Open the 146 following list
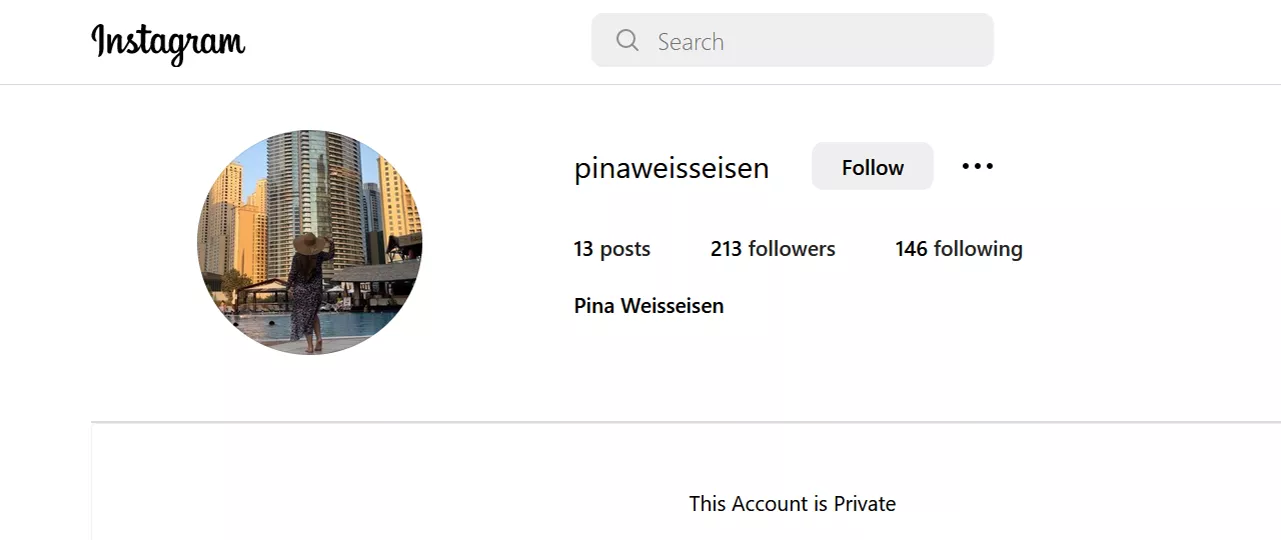This screenshot has width=1281, height=540. tap(958, 249)
